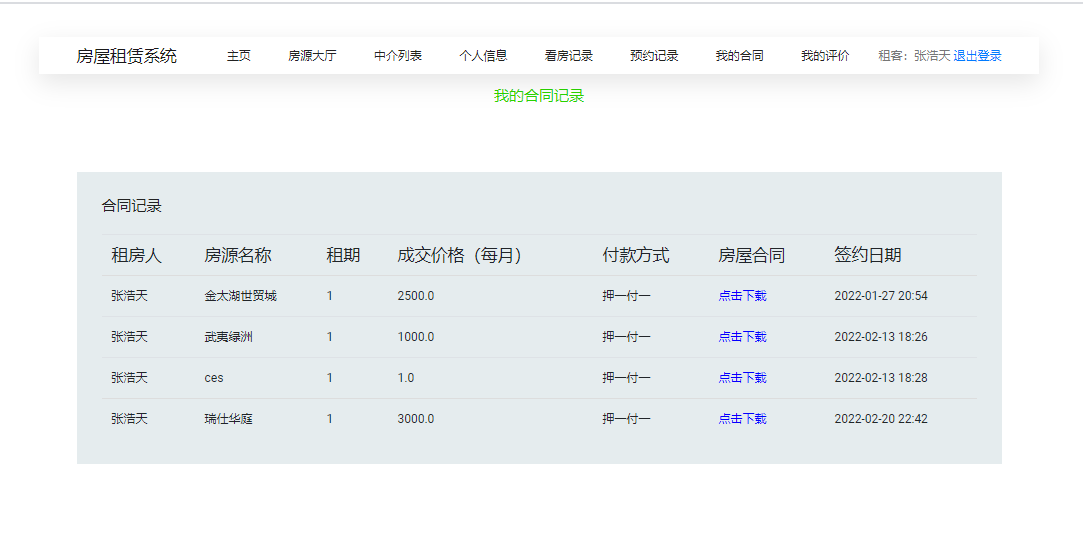
Task: Open the 我的合同 nav item
Action: point(740,56)
